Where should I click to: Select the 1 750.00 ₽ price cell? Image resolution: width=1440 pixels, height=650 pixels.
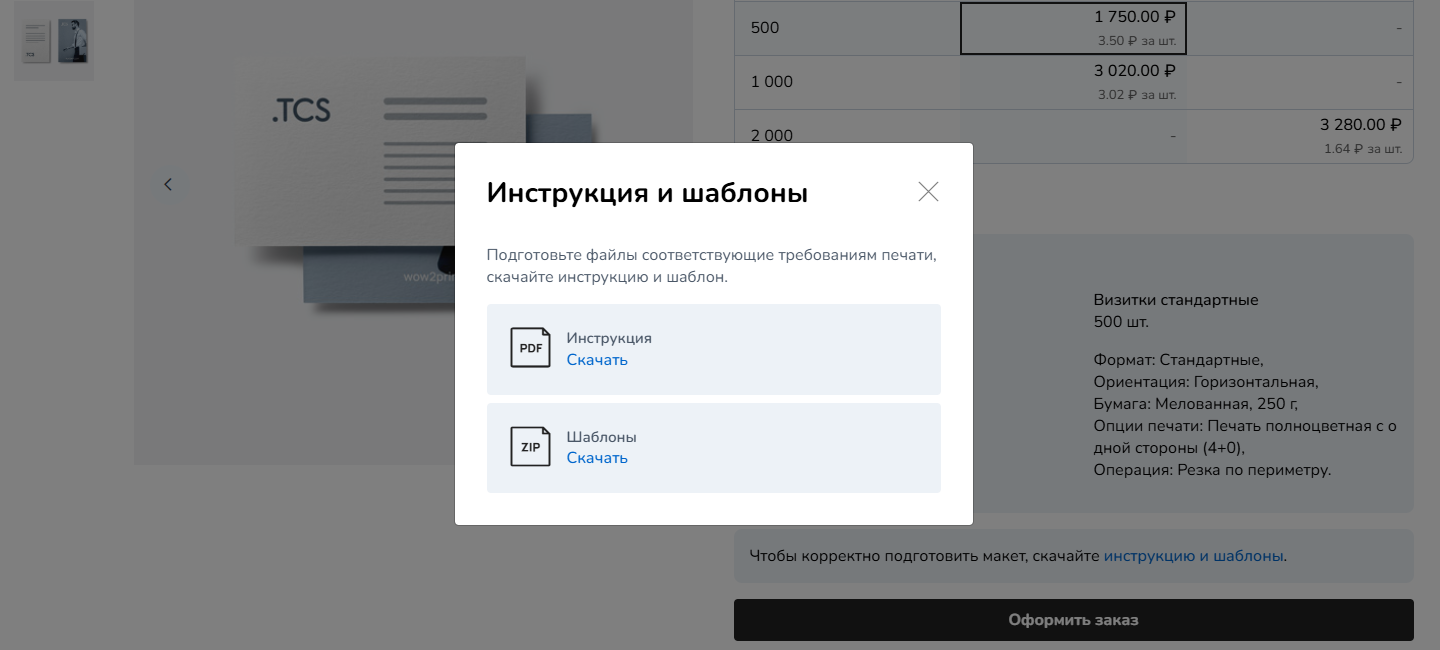tap(1072, 27)
